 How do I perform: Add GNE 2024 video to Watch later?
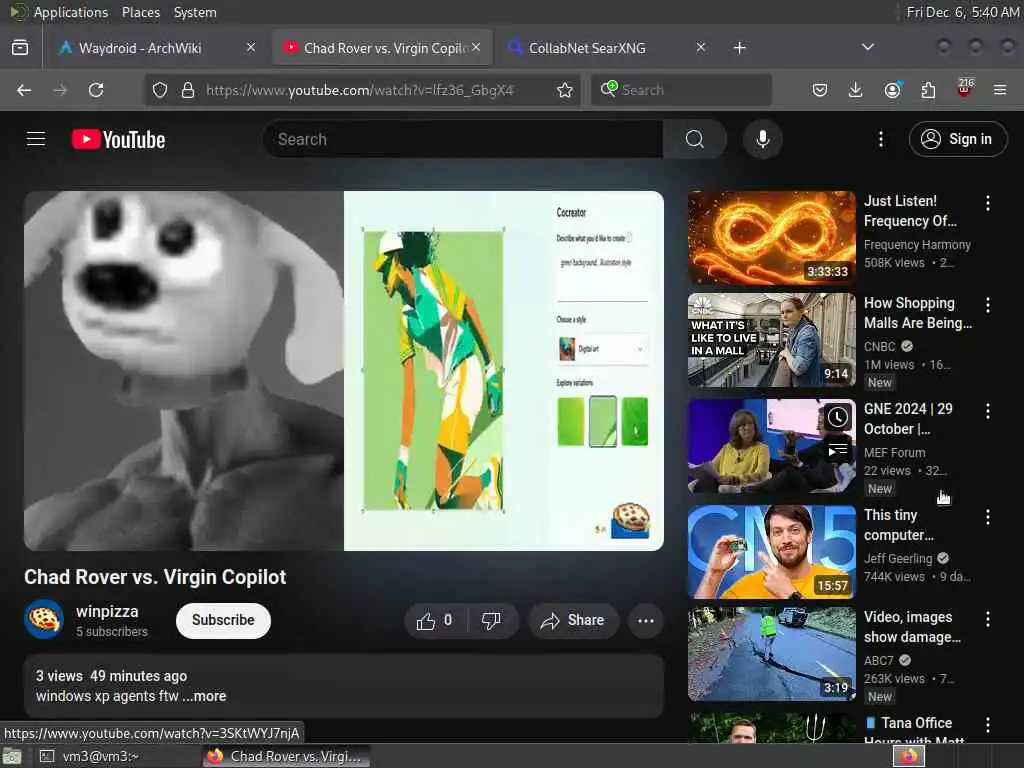(838, 417)
